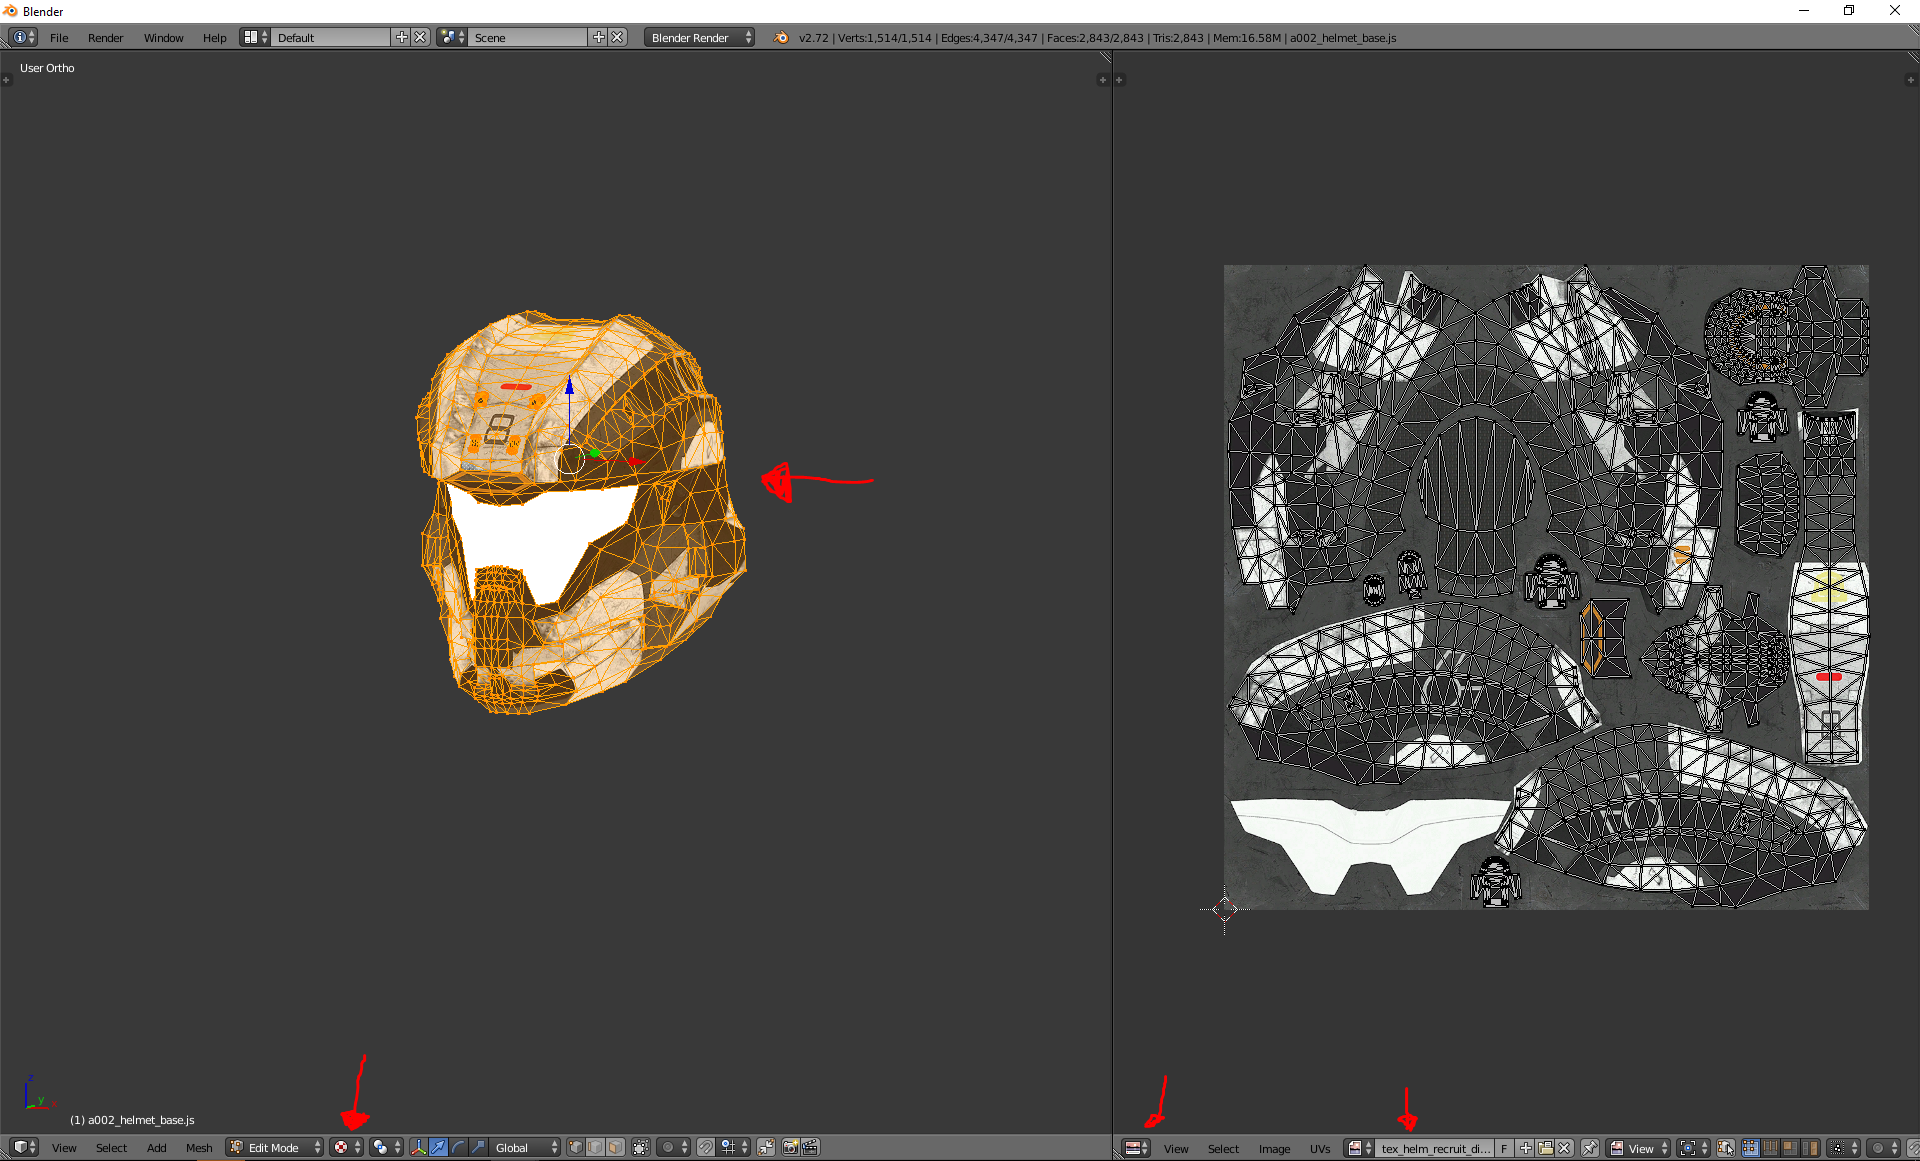Select UV vertex selection mode

tap(1750, 1148)
